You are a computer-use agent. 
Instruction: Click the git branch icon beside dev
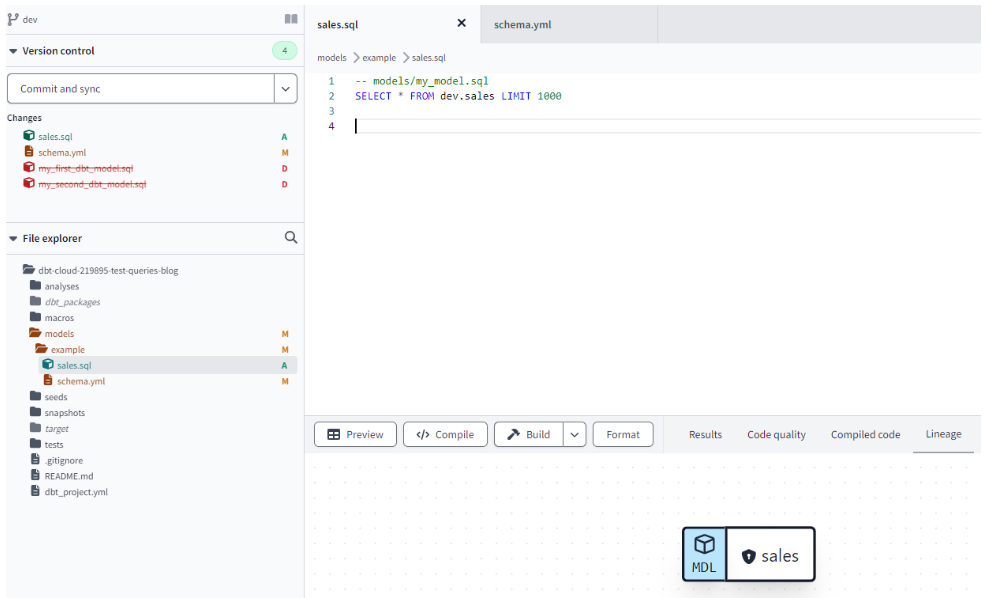point(11,17)
